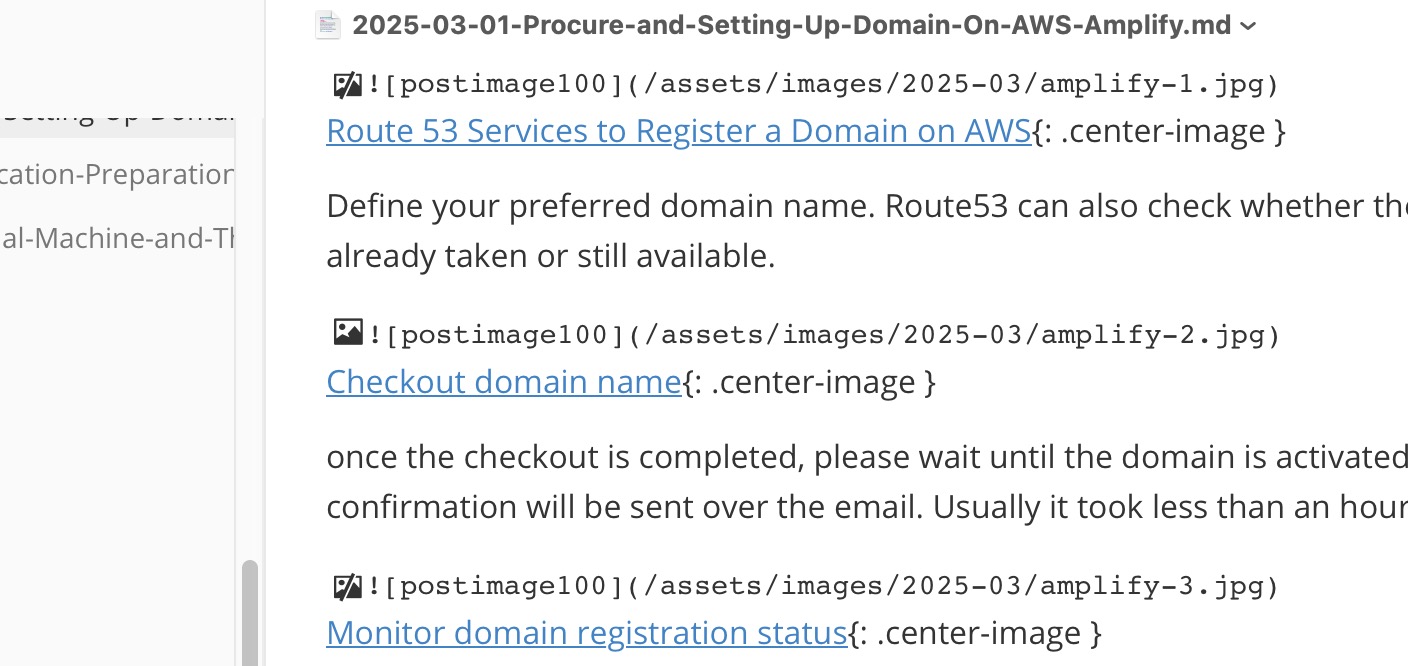Select the al-Machine-and-Th sidebar entry

pos(117,238)
